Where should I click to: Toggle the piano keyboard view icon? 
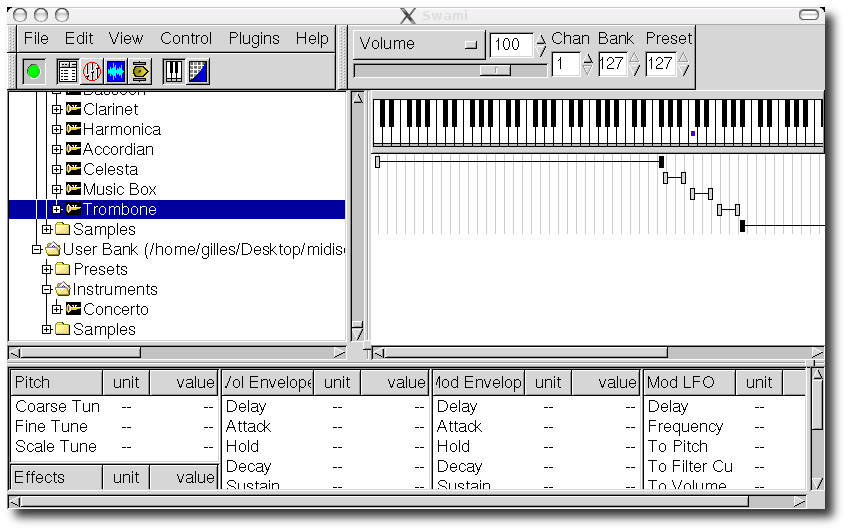(173, 71)
